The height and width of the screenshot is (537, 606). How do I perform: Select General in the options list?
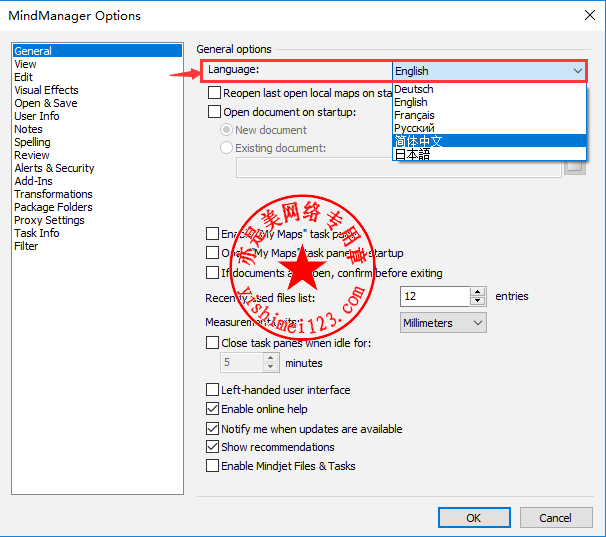tap(97, 51)
